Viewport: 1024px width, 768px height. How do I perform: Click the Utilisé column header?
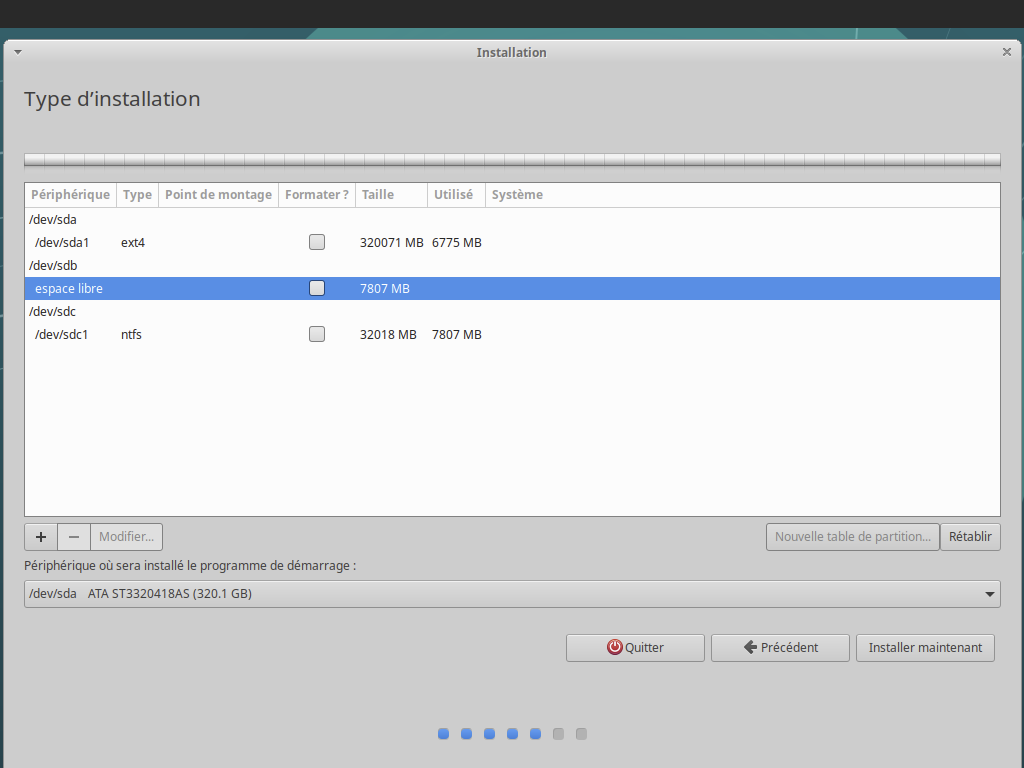[456, 195]
